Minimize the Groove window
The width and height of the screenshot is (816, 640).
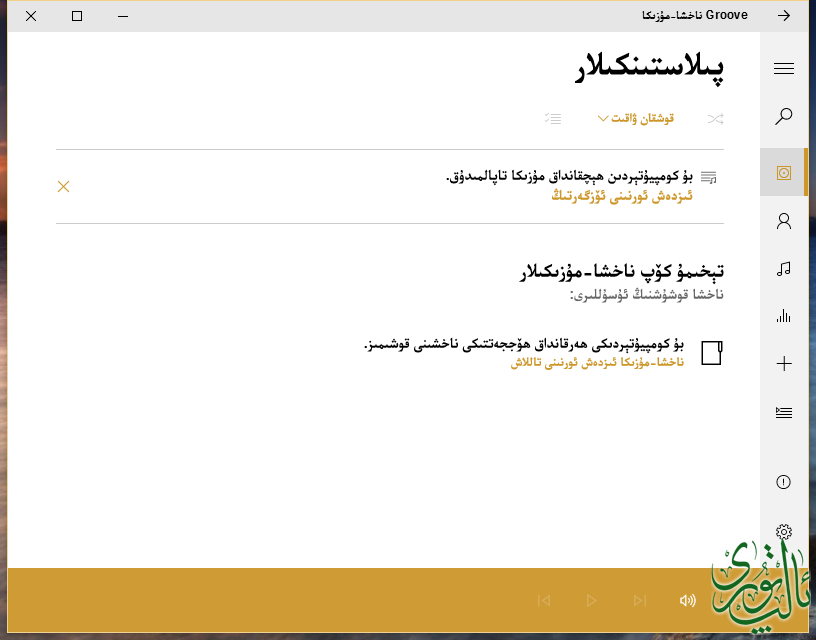(x=123, y=16)
